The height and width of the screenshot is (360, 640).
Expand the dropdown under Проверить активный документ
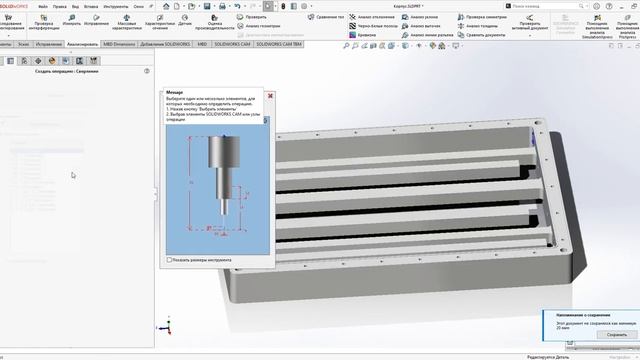(x=530, y=36)
